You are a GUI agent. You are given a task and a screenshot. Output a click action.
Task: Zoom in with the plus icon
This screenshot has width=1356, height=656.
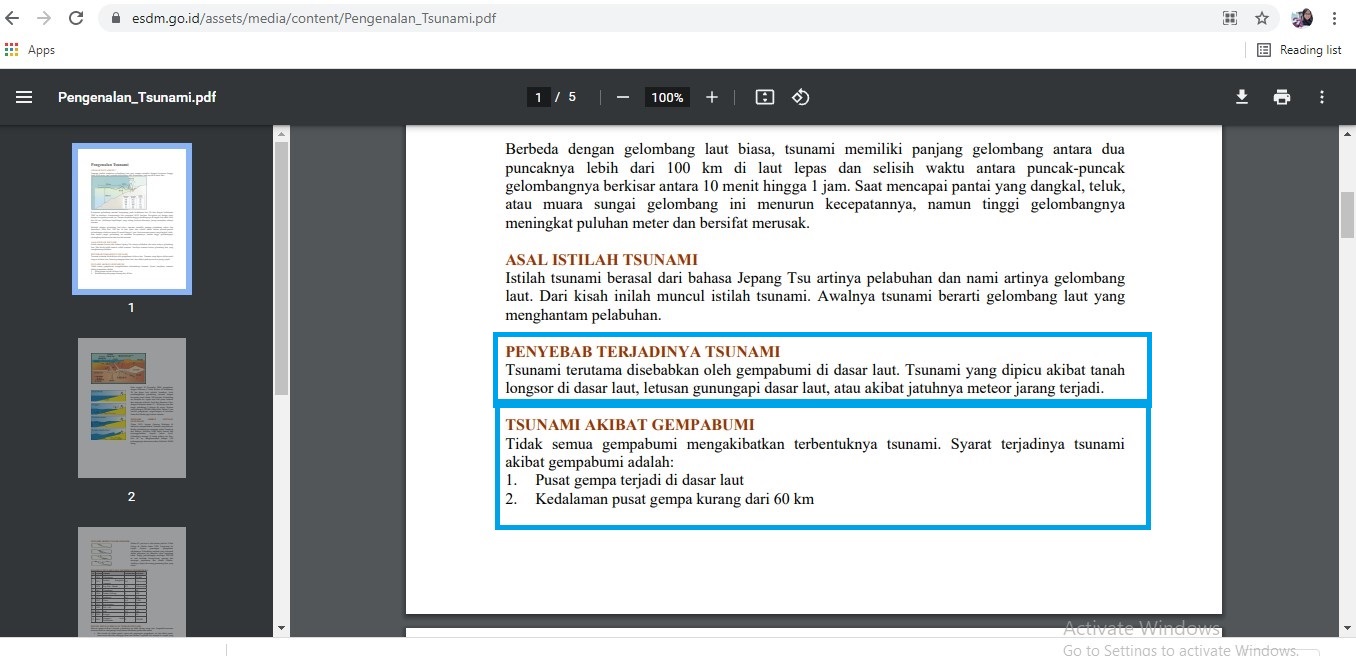tap(712, 97)
